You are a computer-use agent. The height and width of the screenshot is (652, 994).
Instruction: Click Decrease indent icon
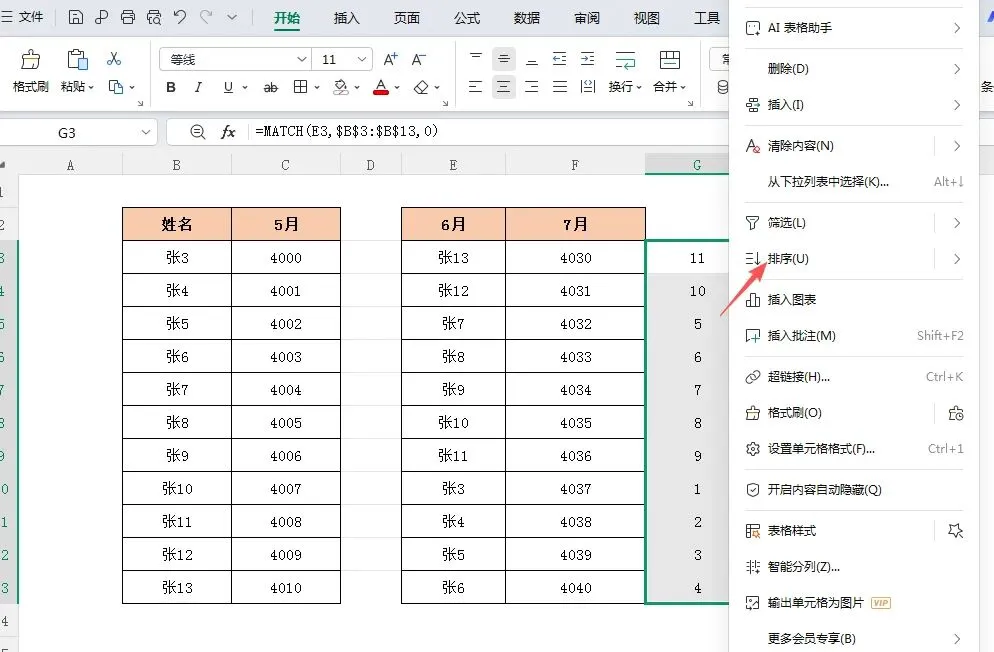pyautogui.click(x=559, y=59)
